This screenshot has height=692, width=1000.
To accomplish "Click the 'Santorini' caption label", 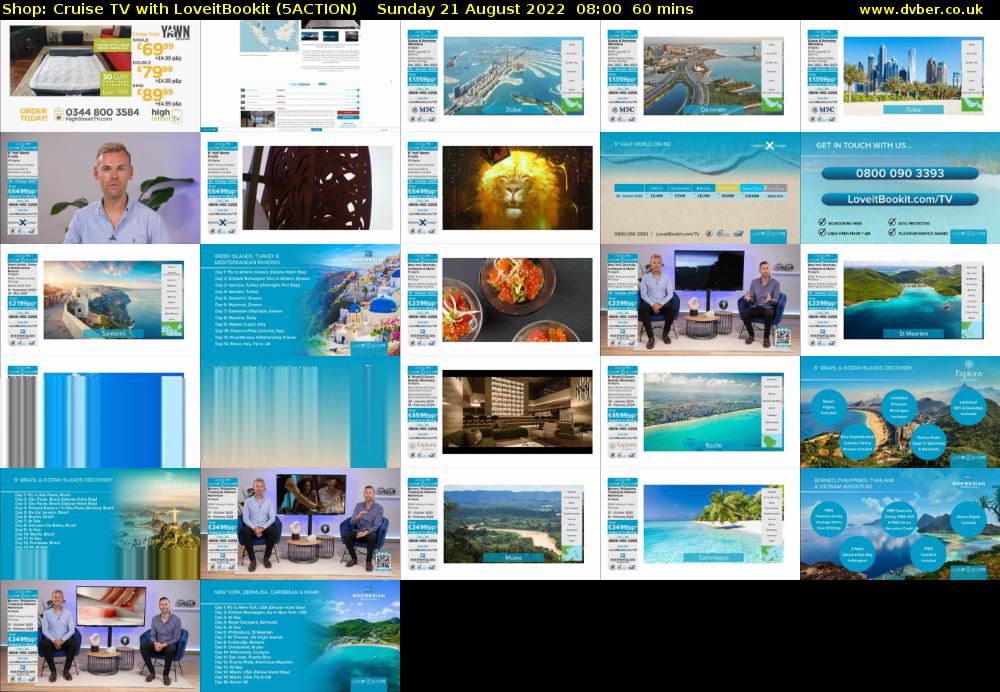I will [114, 334].
